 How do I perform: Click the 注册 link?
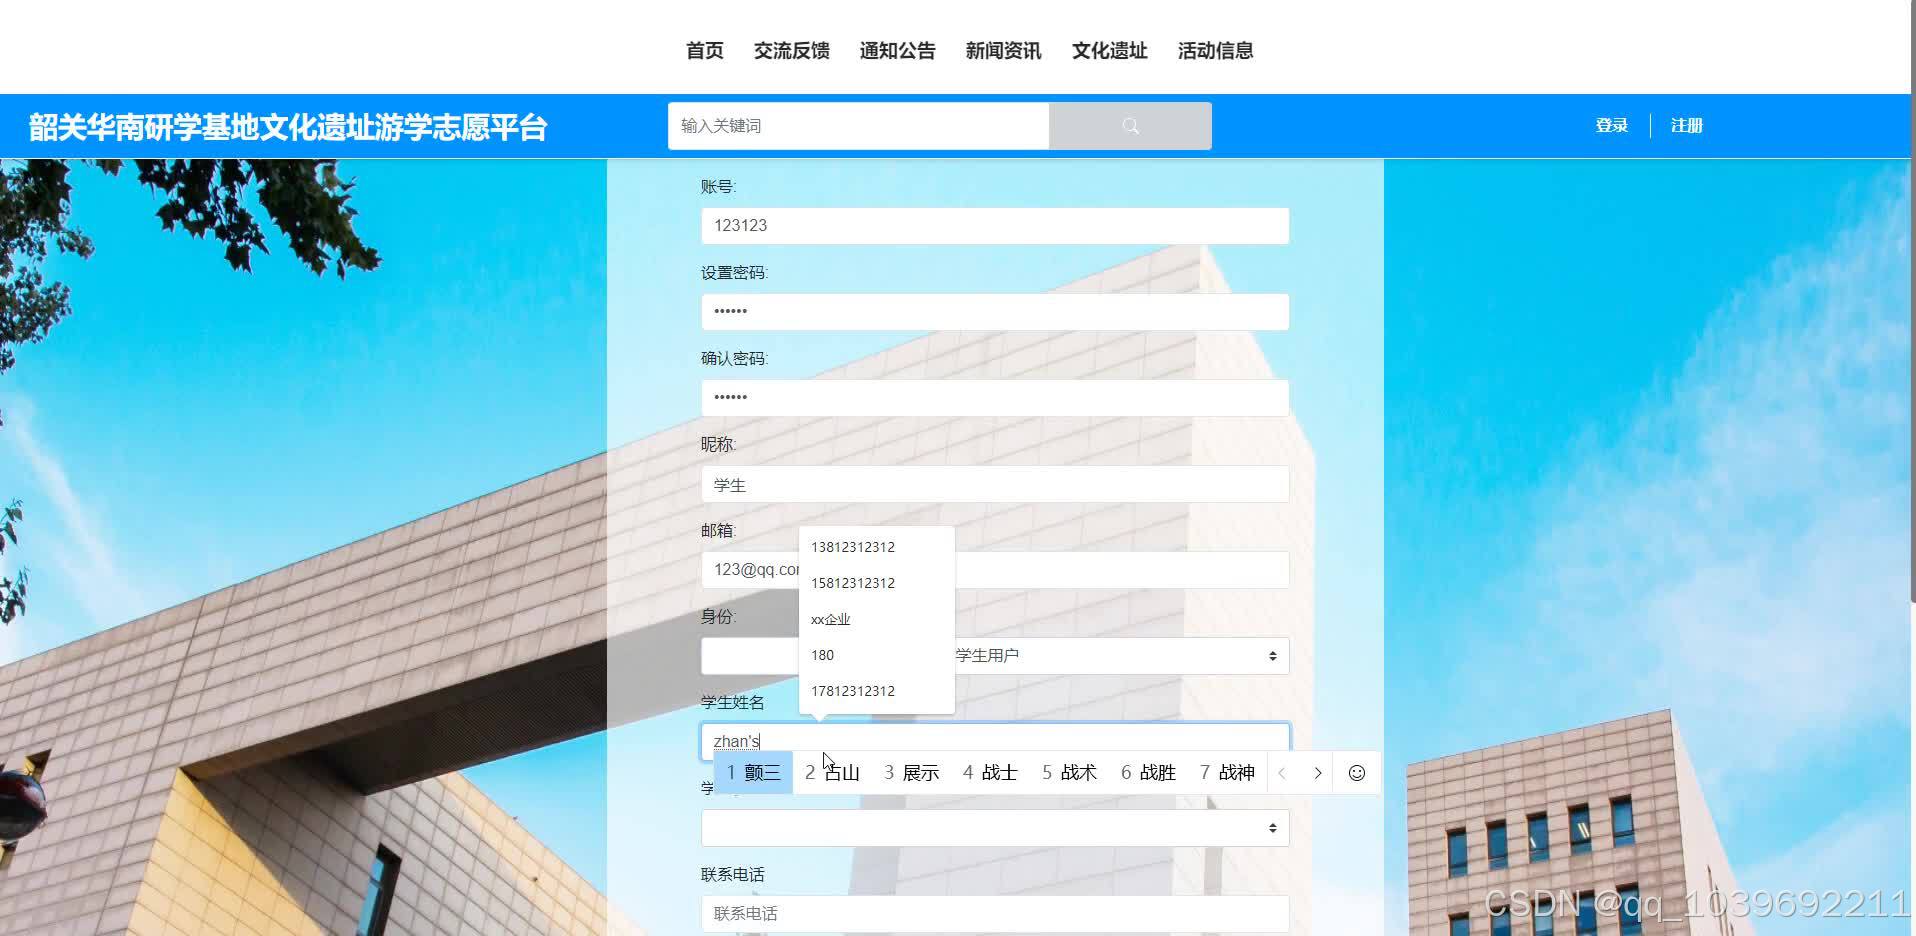1687,126
